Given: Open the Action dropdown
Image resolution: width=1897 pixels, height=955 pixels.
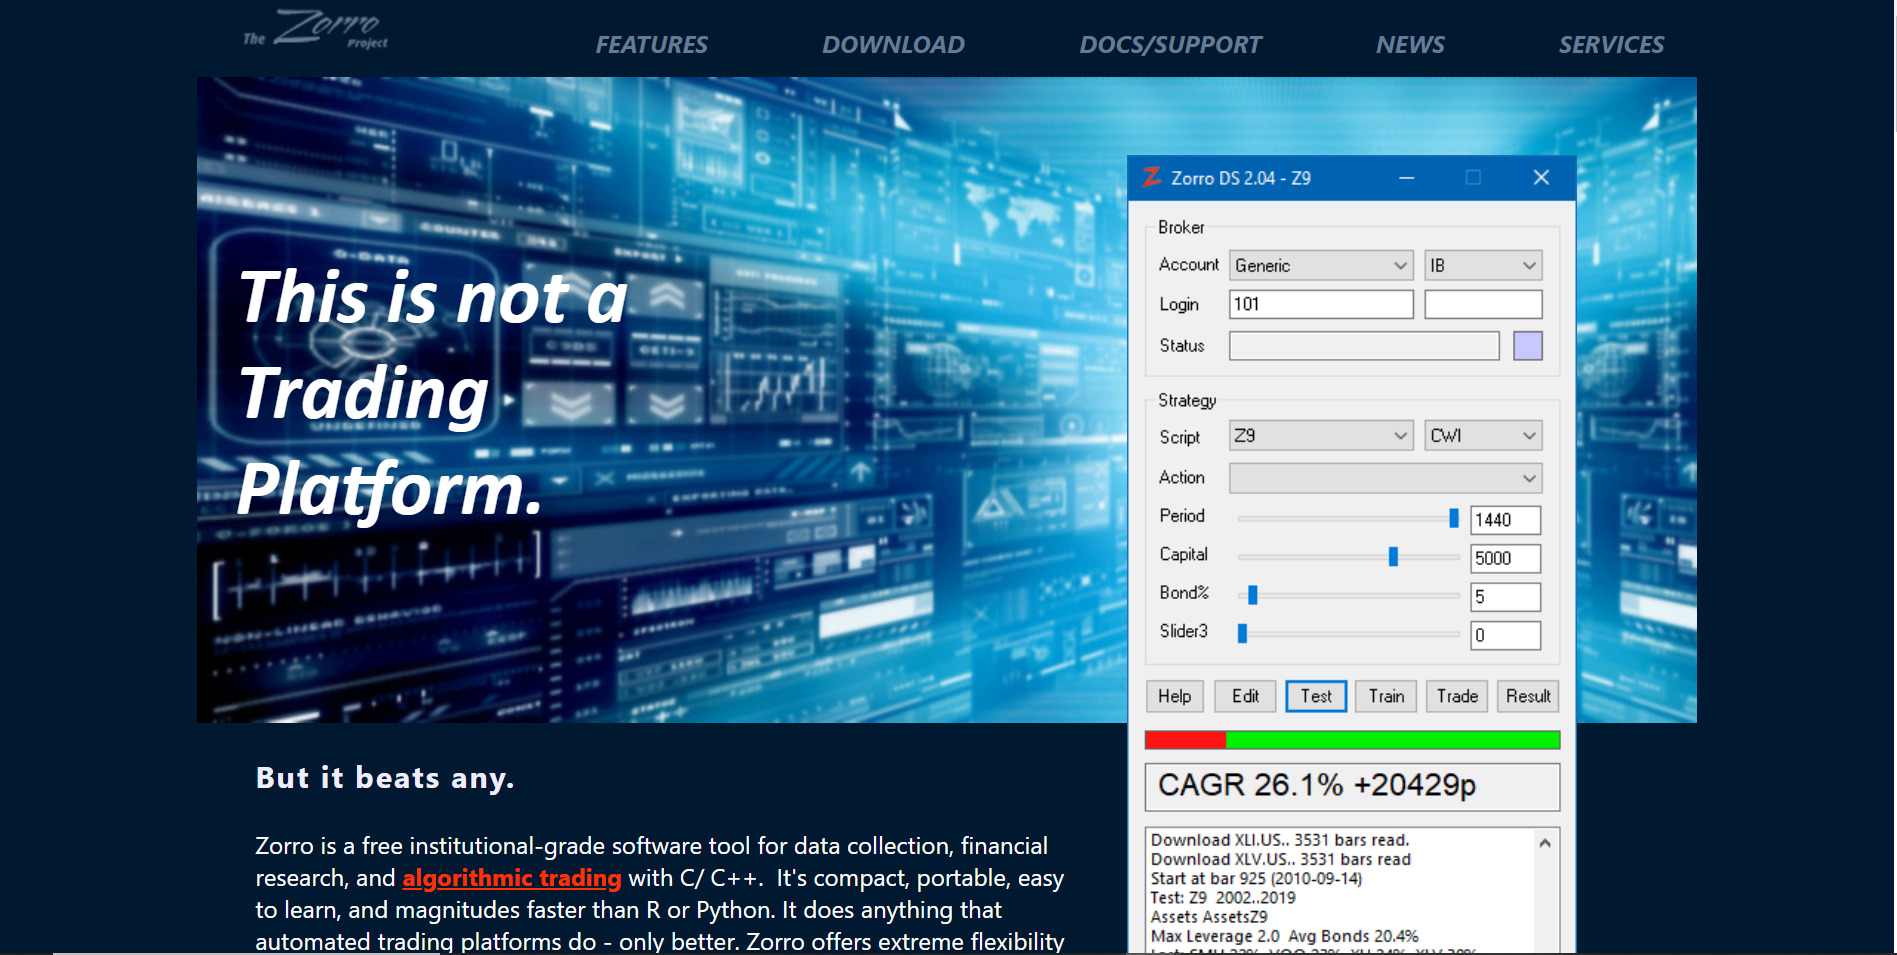Looking at the screenshot, I should coord(1385,478).
